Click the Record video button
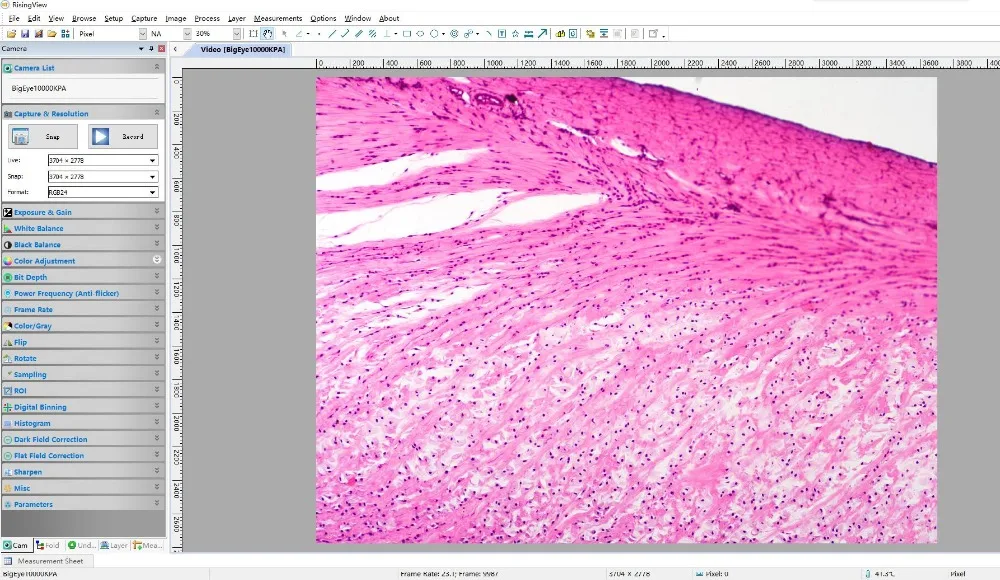 click(x=122, y=137)
